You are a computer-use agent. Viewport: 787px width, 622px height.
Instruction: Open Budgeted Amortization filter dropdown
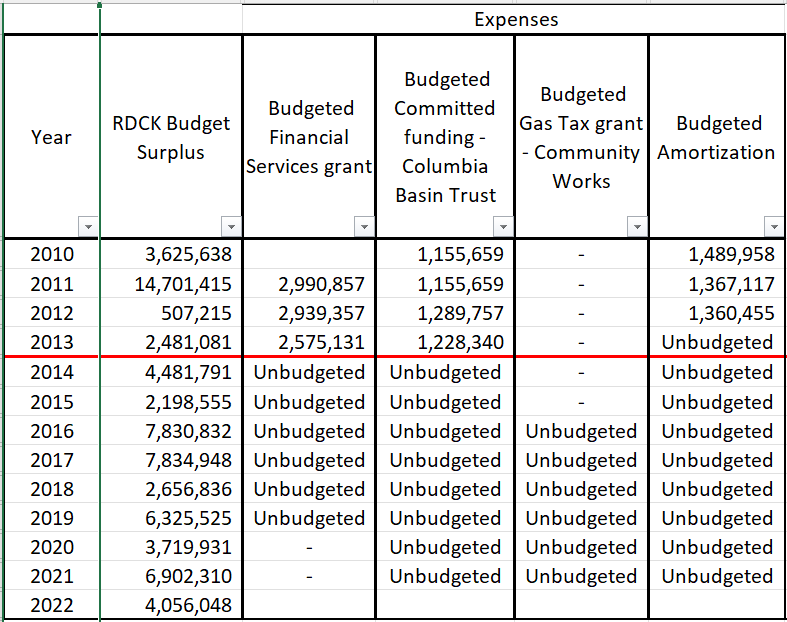click(774, 227)
